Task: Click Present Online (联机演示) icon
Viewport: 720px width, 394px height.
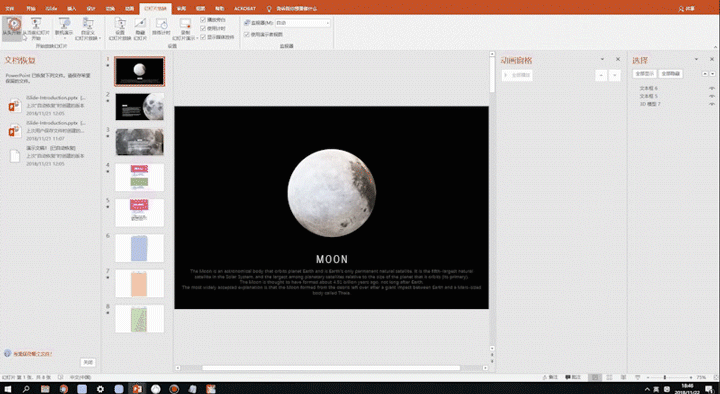Action: [x=64, y=23]
